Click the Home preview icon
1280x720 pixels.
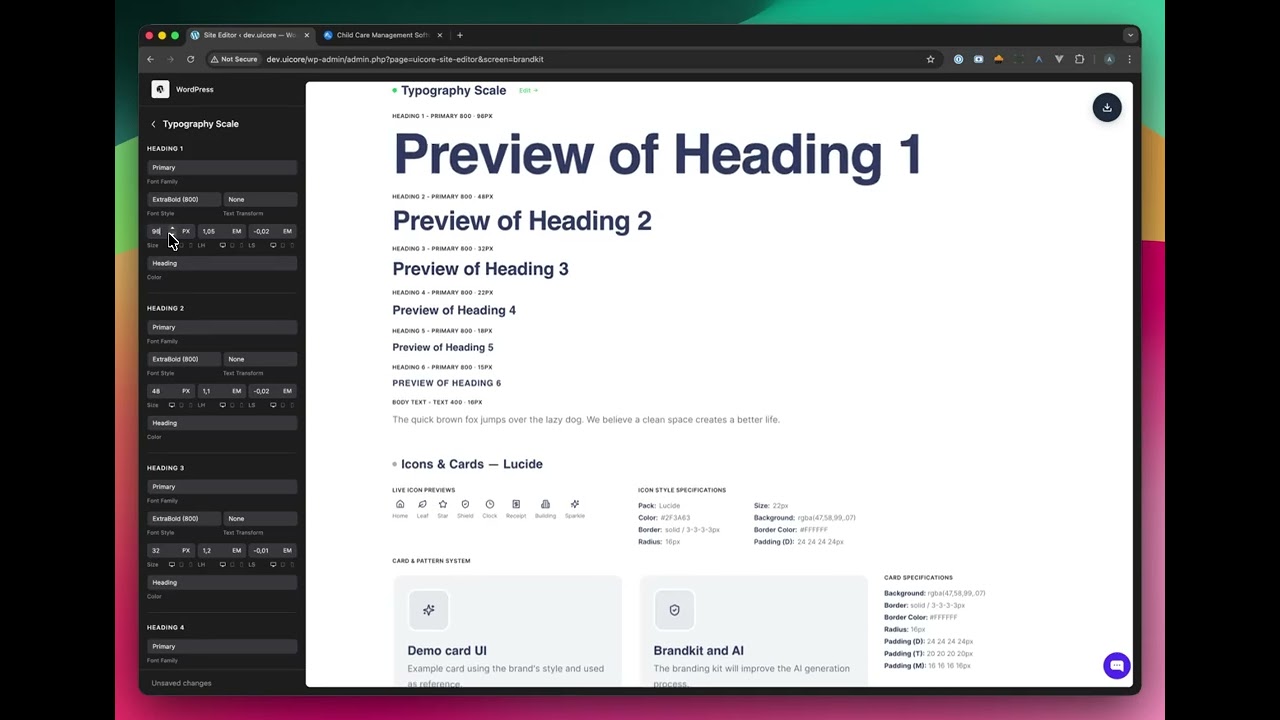400,504
